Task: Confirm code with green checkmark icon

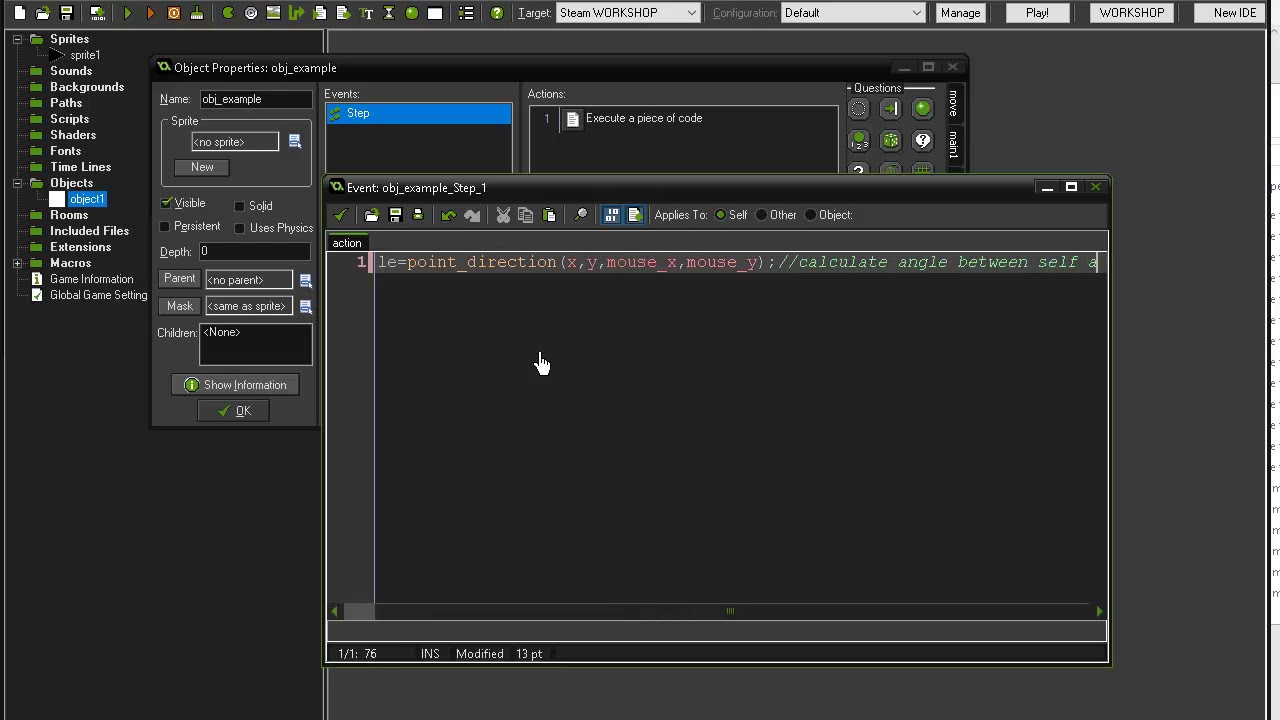Action: [x=341, y=215]
